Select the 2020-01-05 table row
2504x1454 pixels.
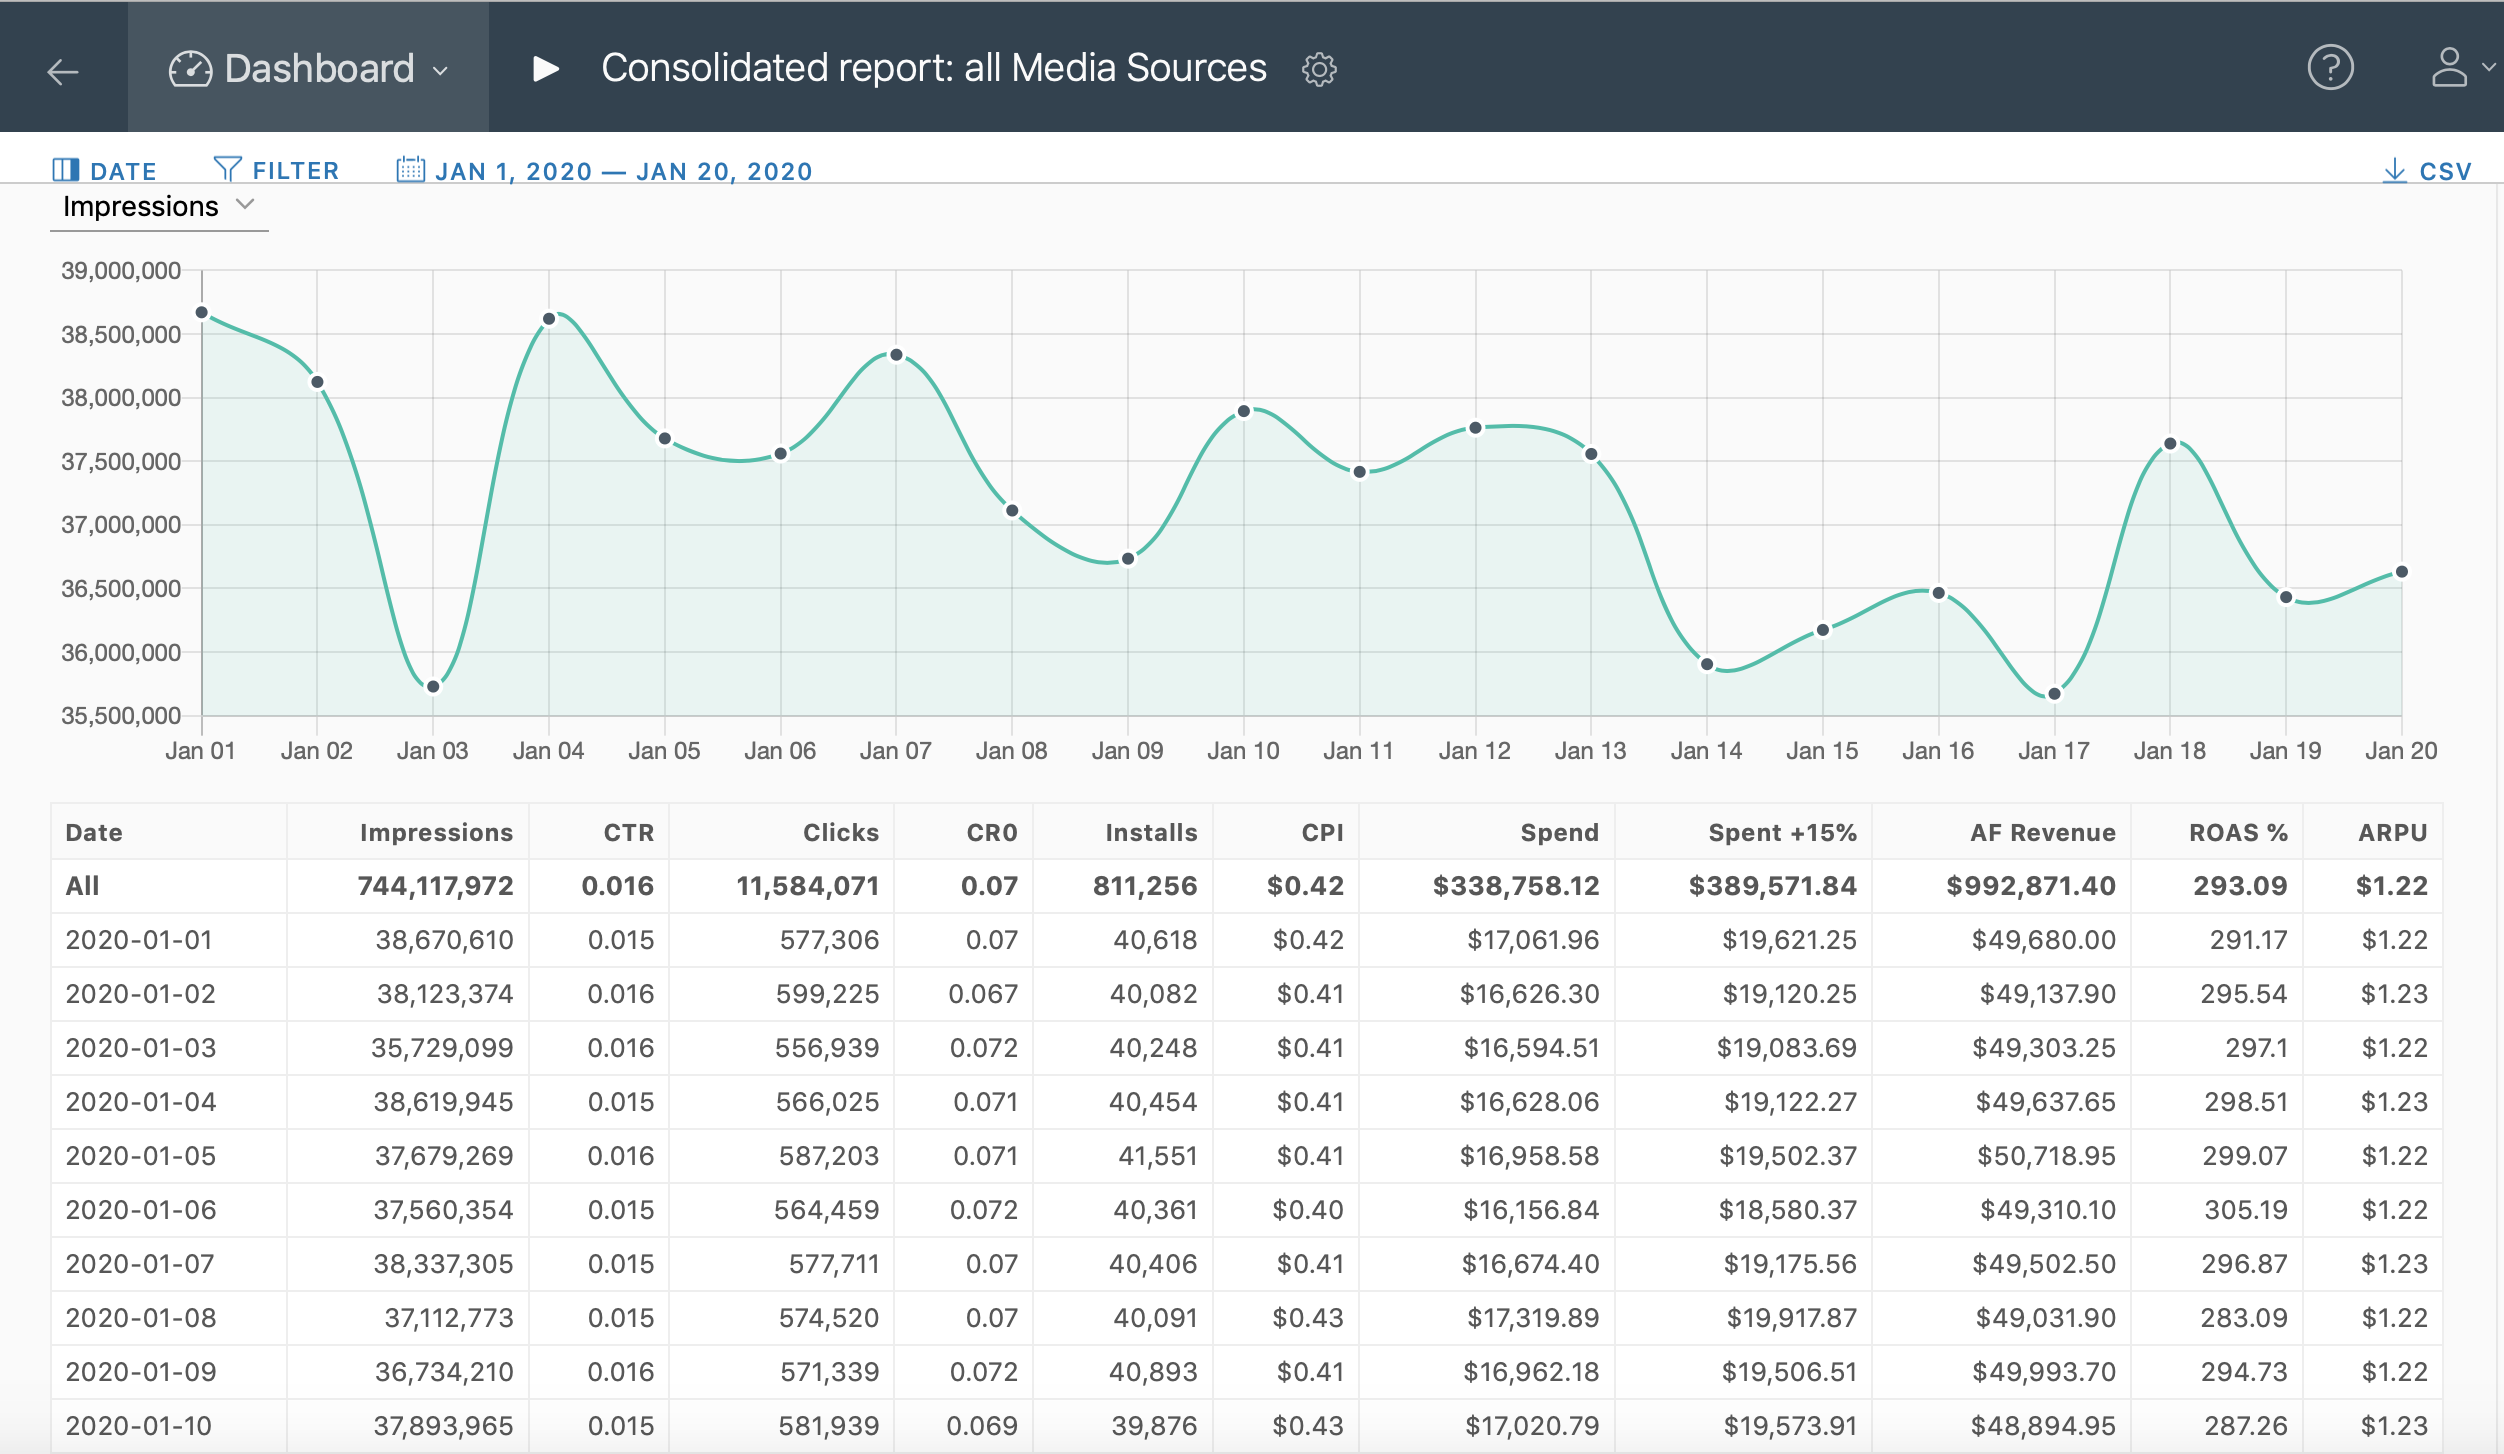[140, 1156]
